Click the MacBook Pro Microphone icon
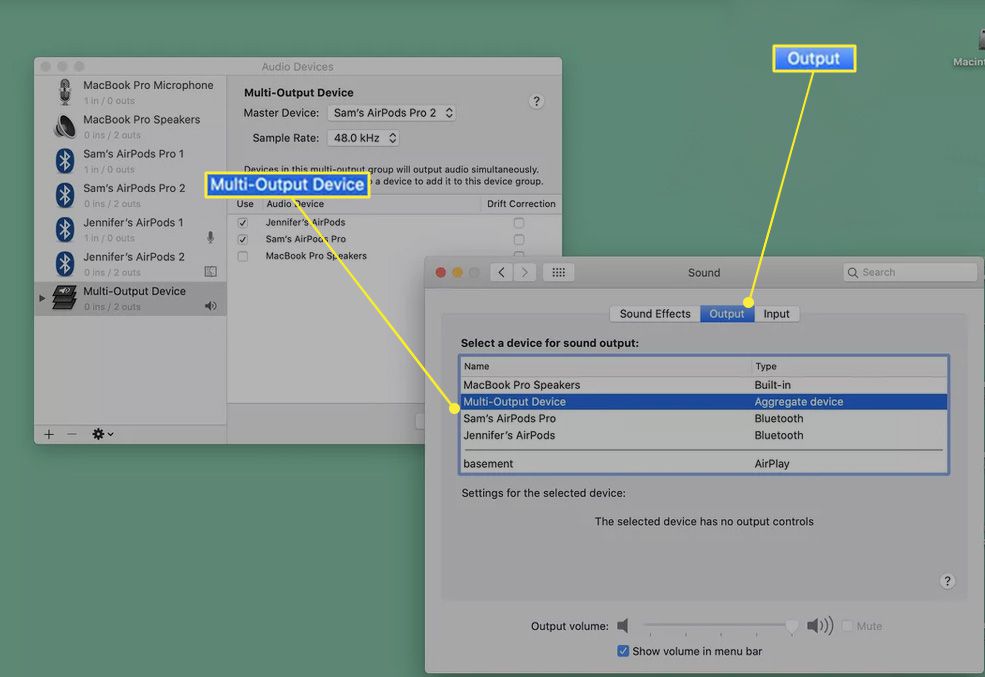 65,92
